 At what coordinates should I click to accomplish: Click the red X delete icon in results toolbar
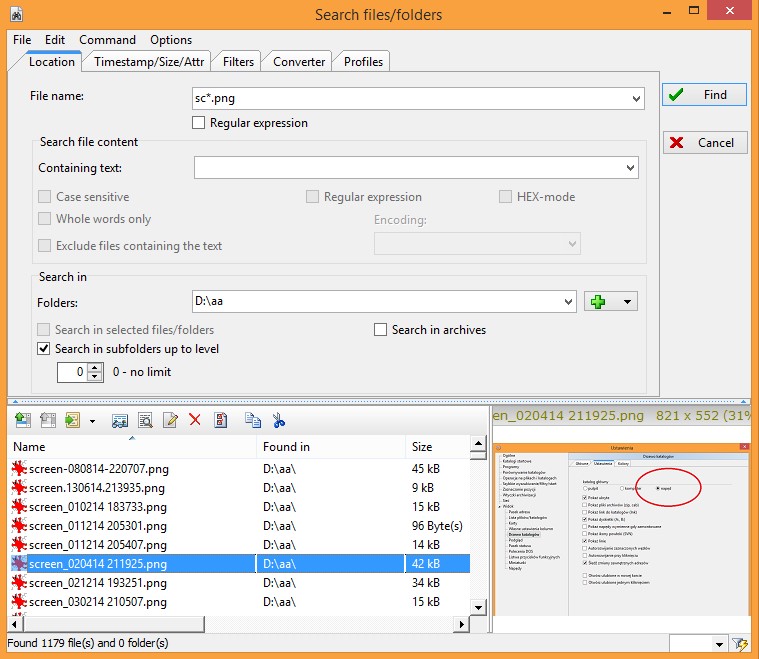[x=195, y=421]
